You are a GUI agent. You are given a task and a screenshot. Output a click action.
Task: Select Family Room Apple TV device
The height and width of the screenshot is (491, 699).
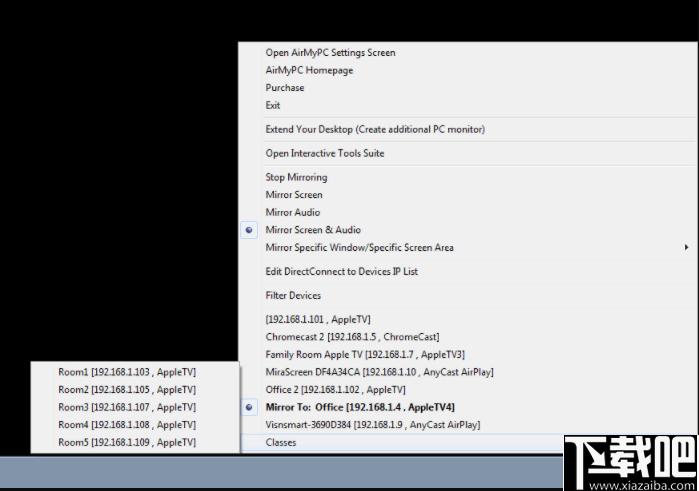click(x=365, y=355)
